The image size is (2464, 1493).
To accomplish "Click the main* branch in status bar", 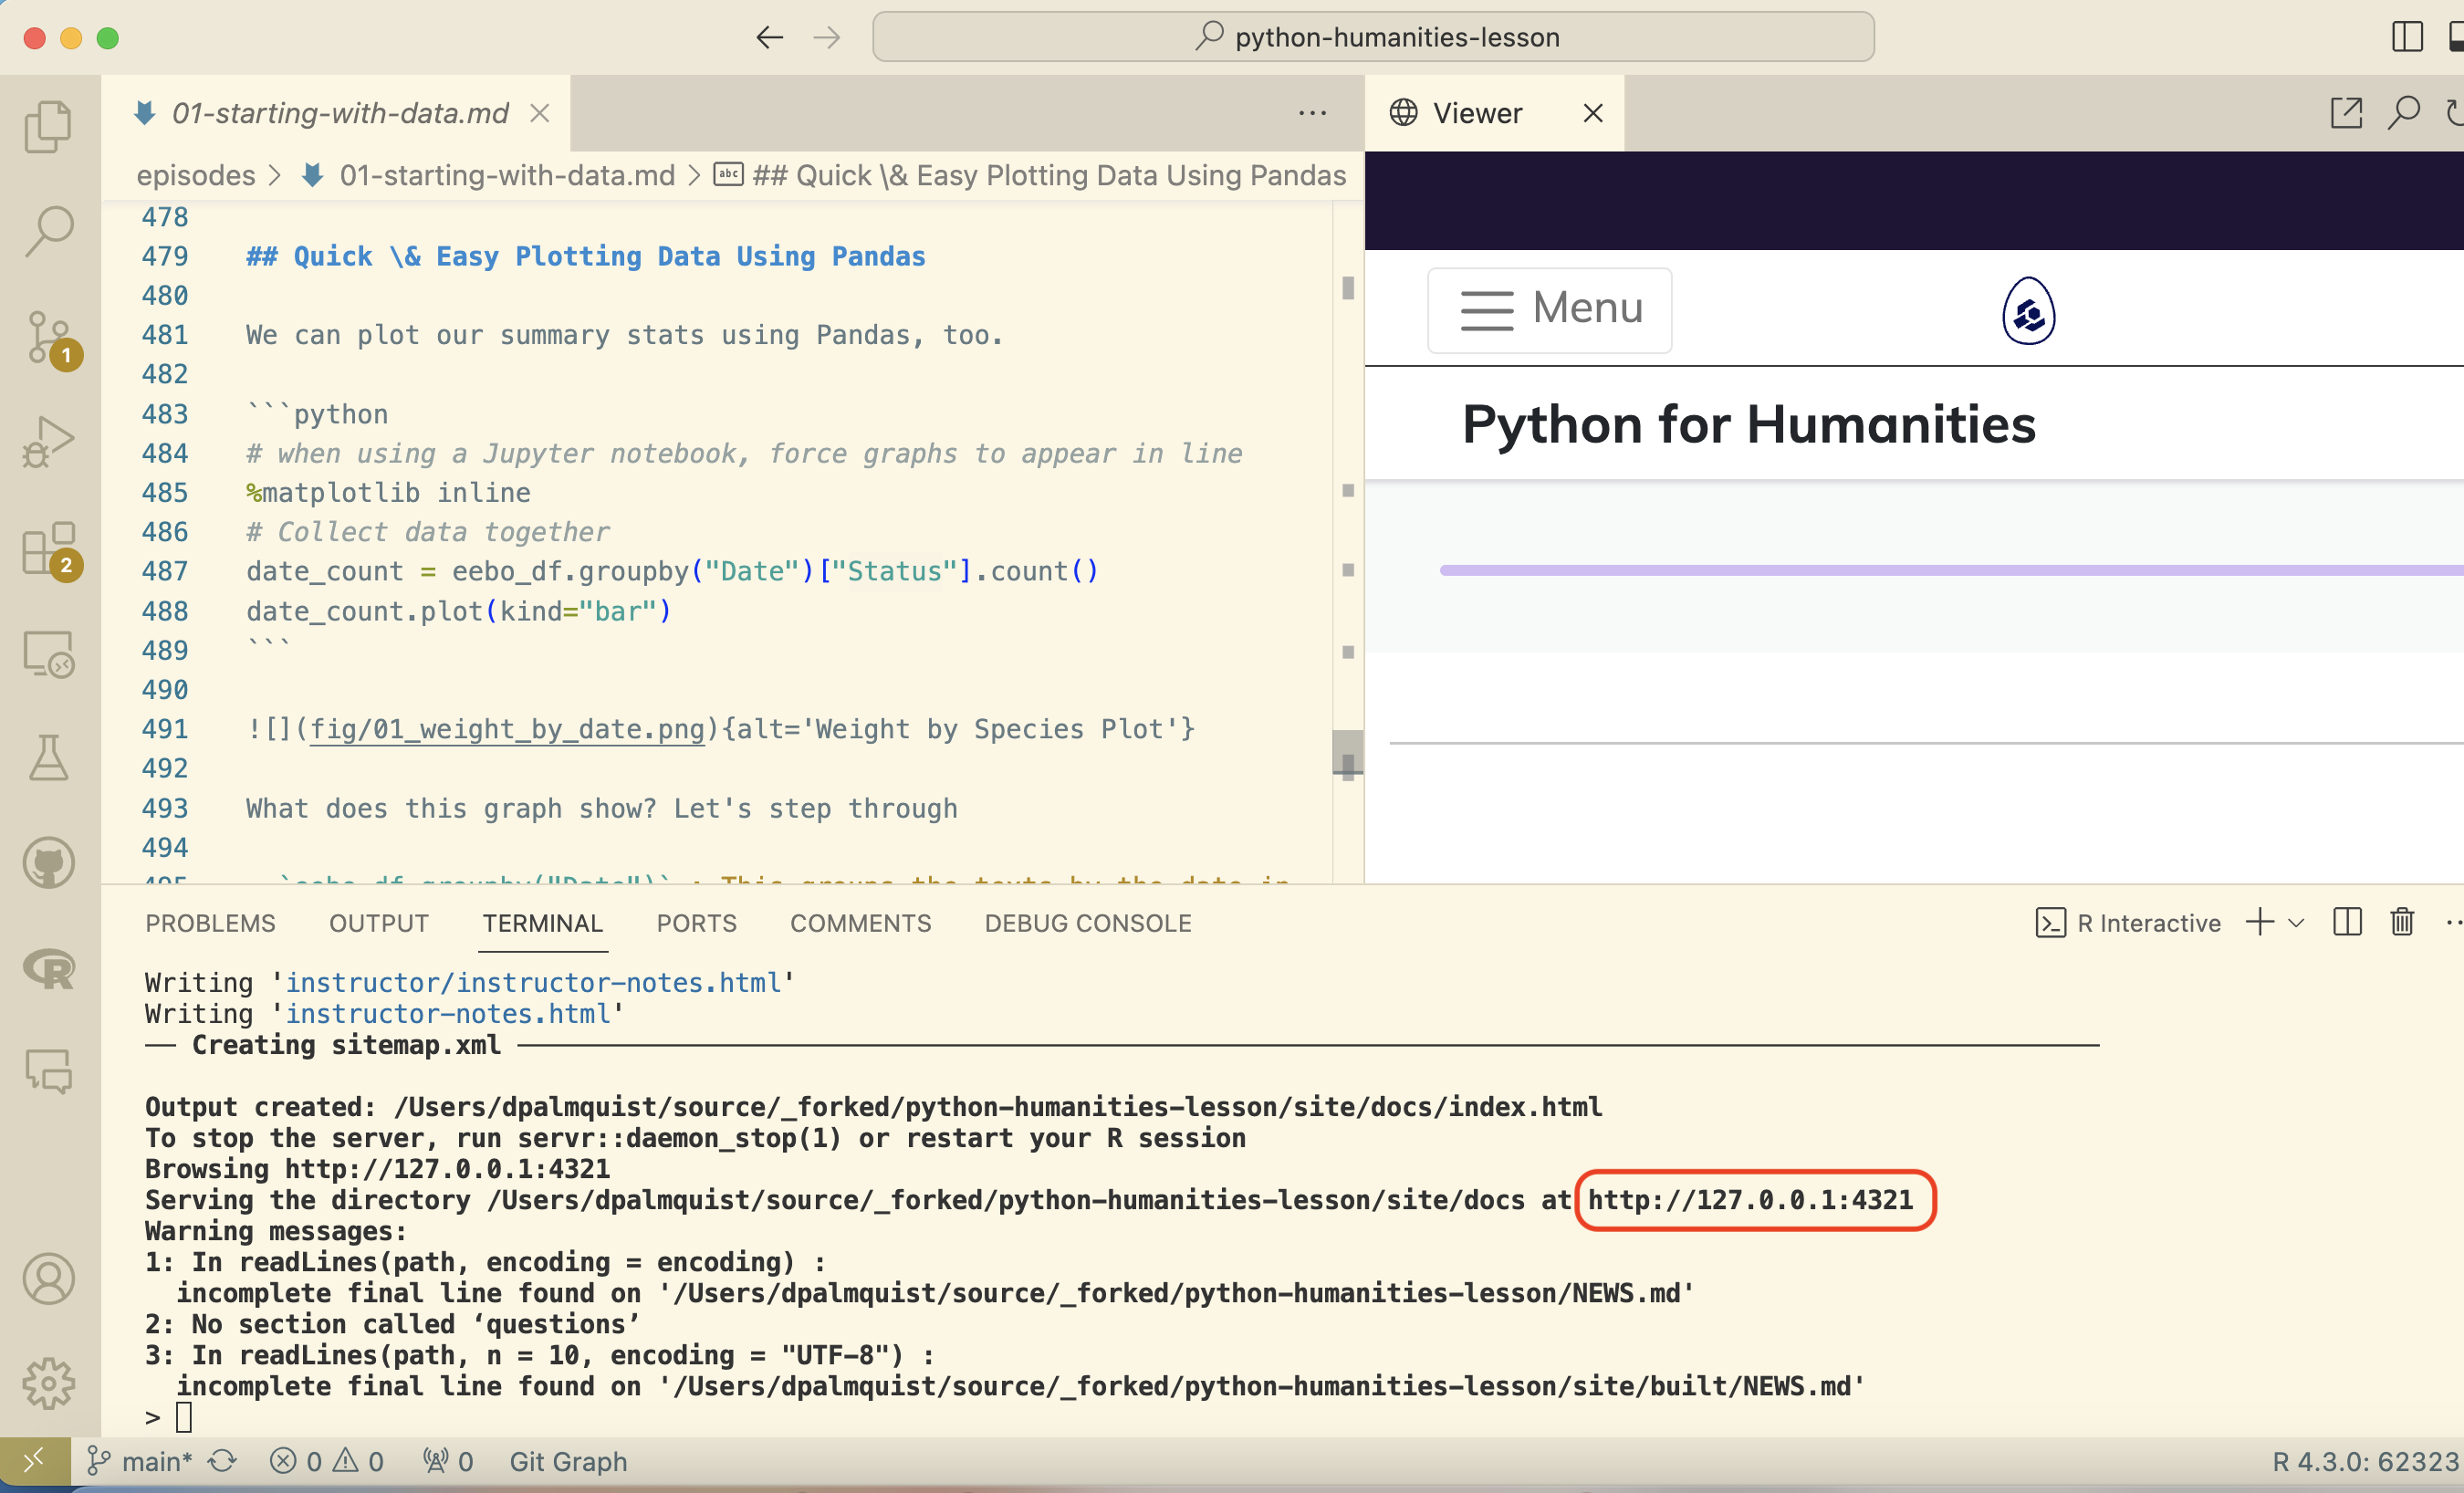I will [x=139, y=1461].
